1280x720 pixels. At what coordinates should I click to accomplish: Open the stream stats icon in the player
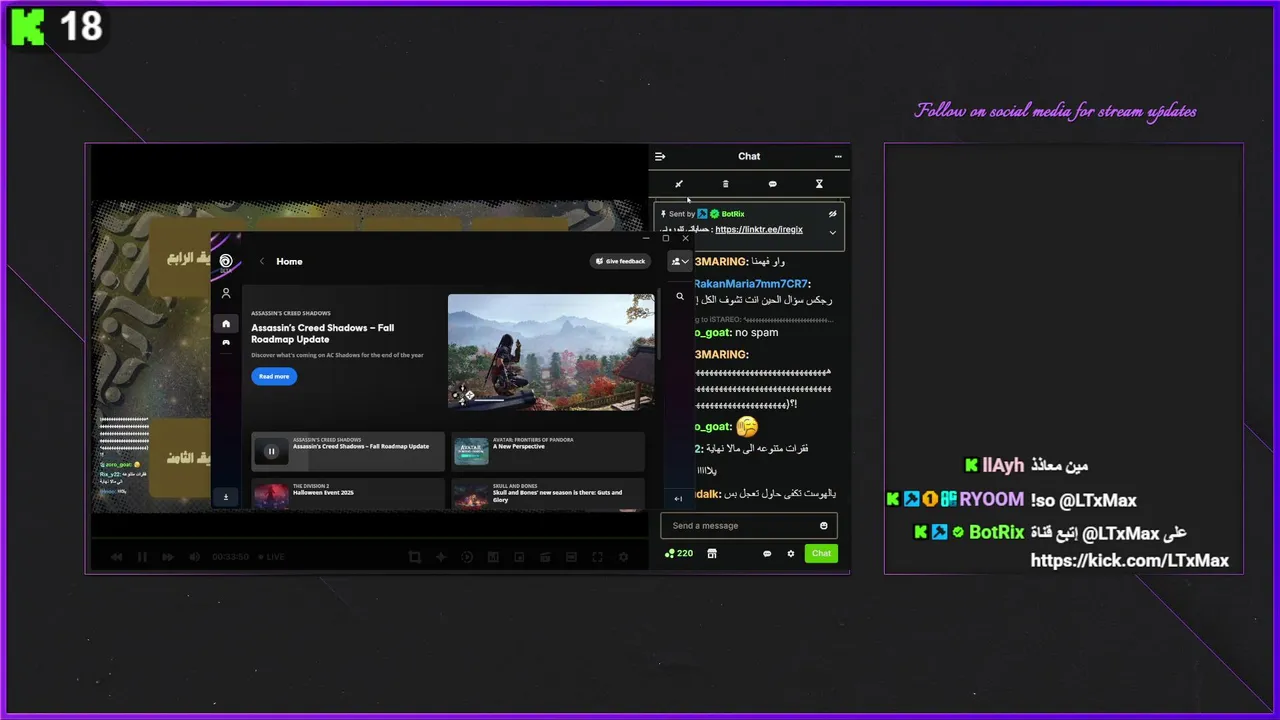493,557
